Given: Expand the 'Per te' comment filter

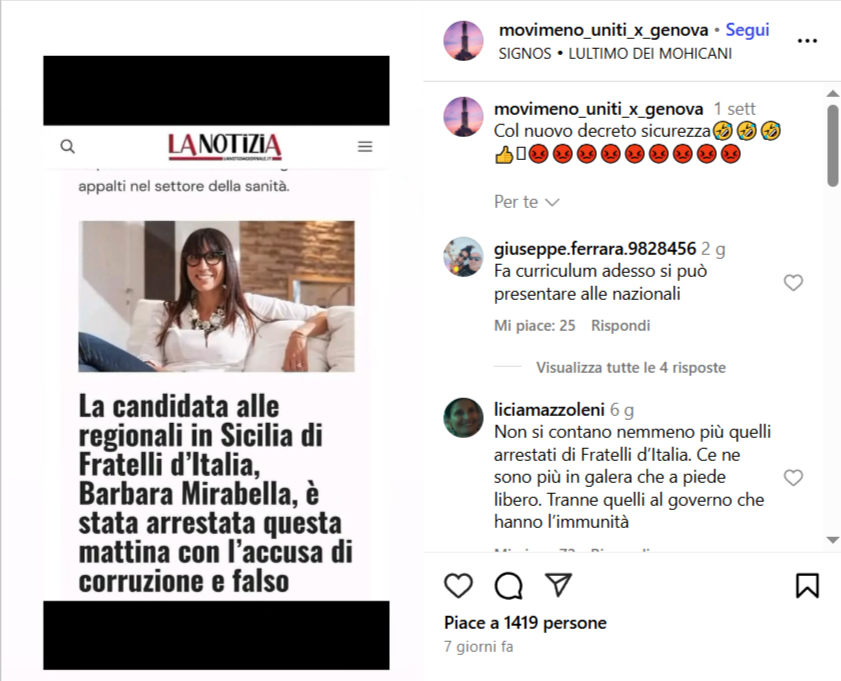Looking at the screenshot, I should coord(527,202).
